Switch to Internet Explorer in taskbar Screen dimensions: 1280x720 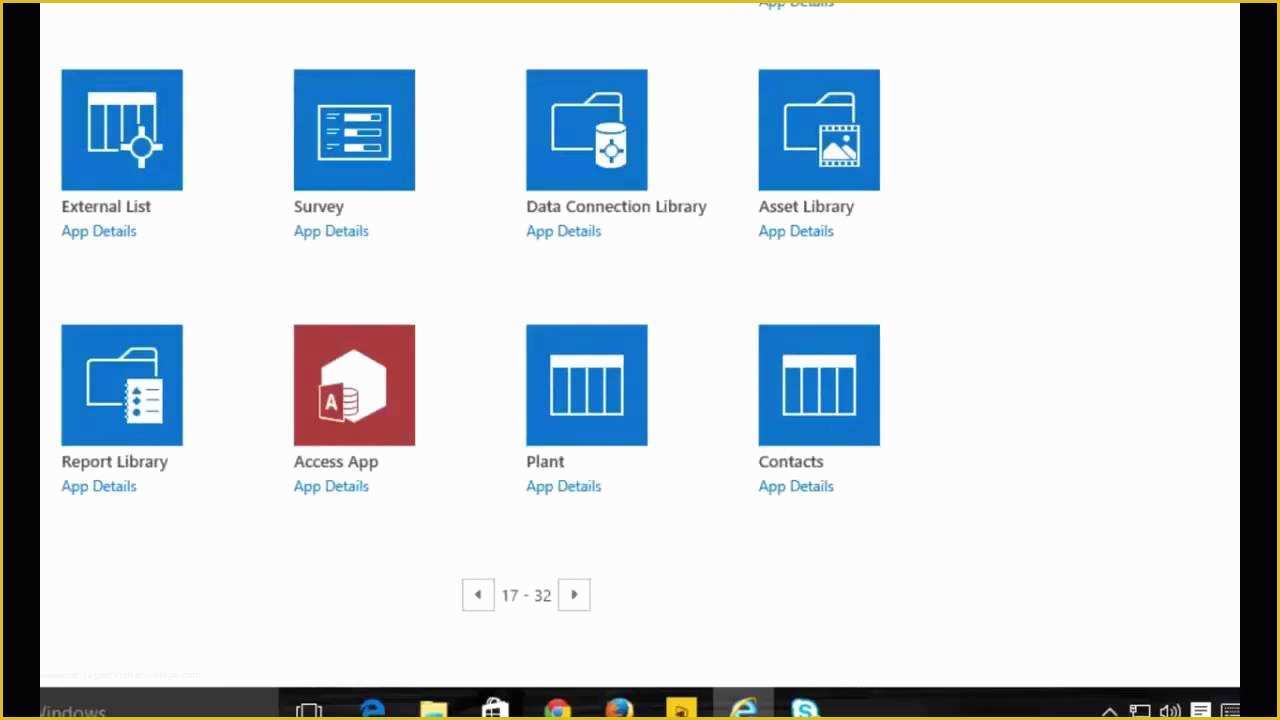click(743, 709)
